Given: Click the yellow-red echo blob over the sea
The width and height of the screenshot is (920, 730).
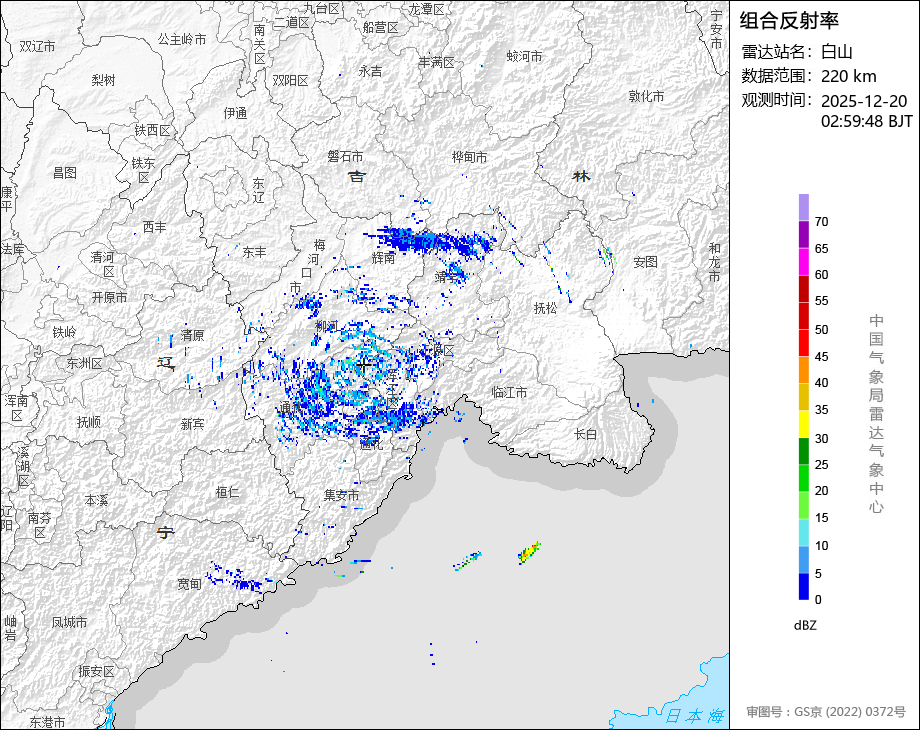Looking at the screenshot, I should pos(529,552).
